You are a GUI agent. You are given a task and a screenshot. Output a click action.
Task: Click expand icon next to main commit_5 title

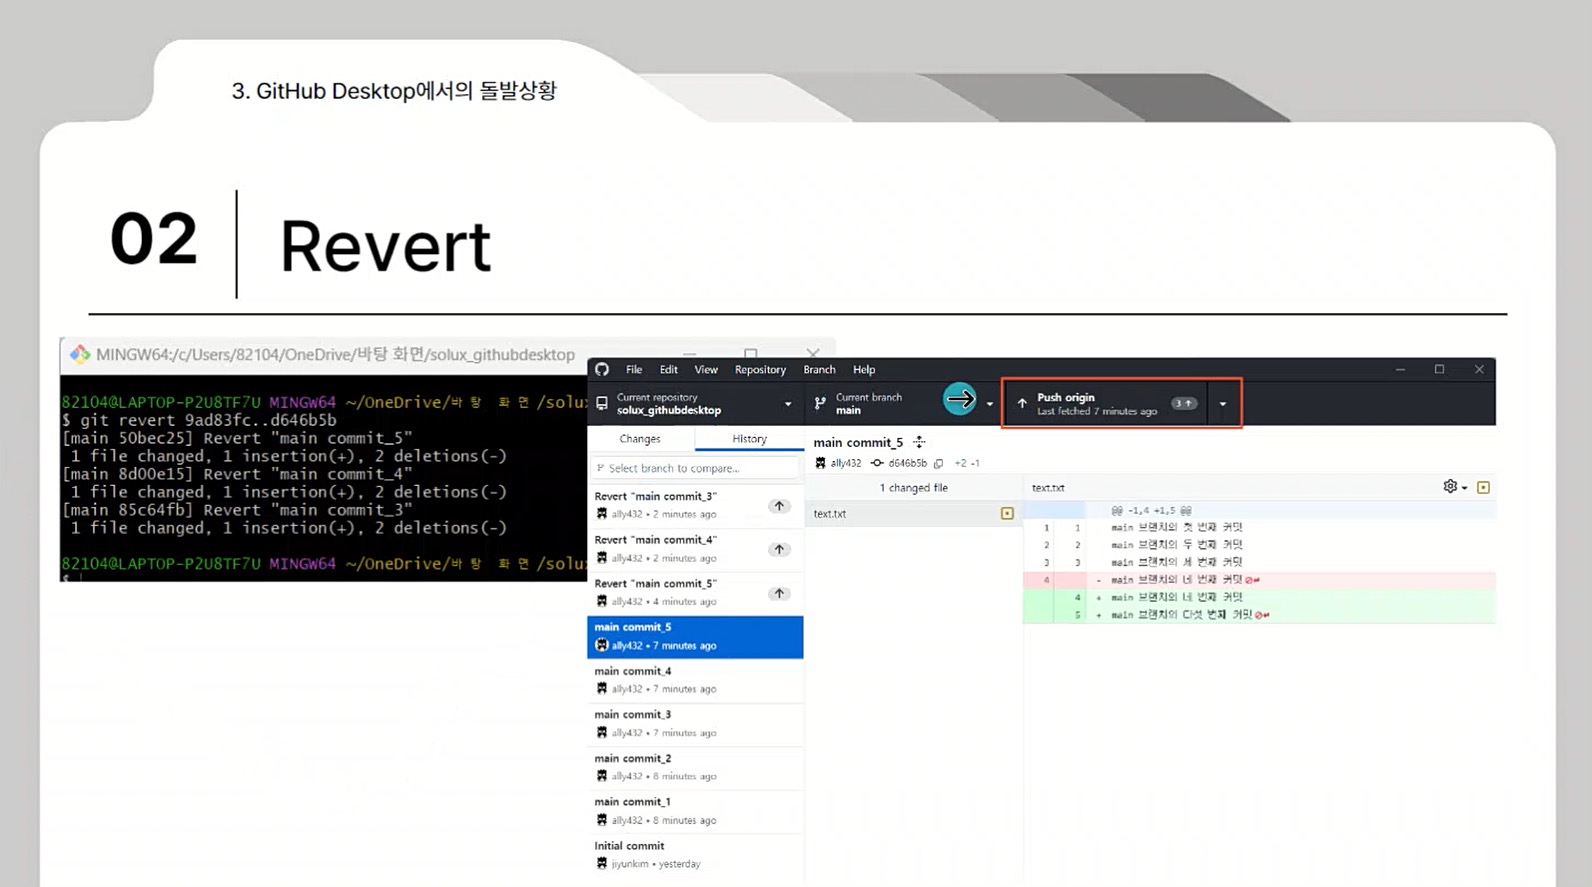[919, 442]
